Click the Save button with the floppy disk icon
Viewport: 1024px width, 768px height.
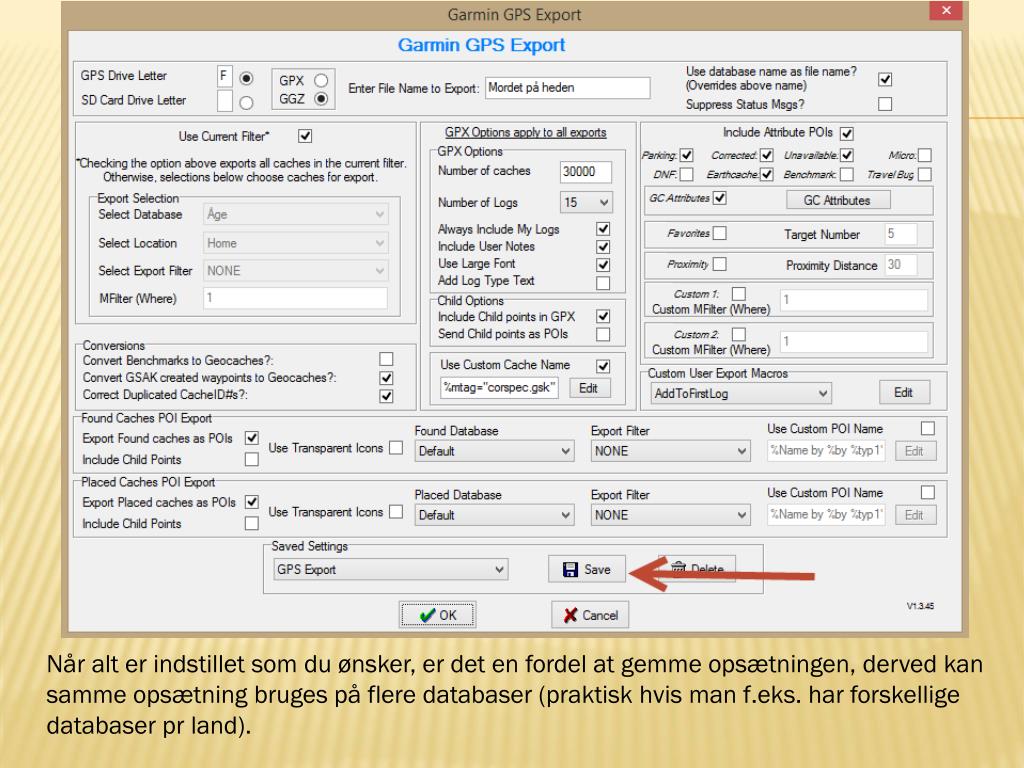586,569
